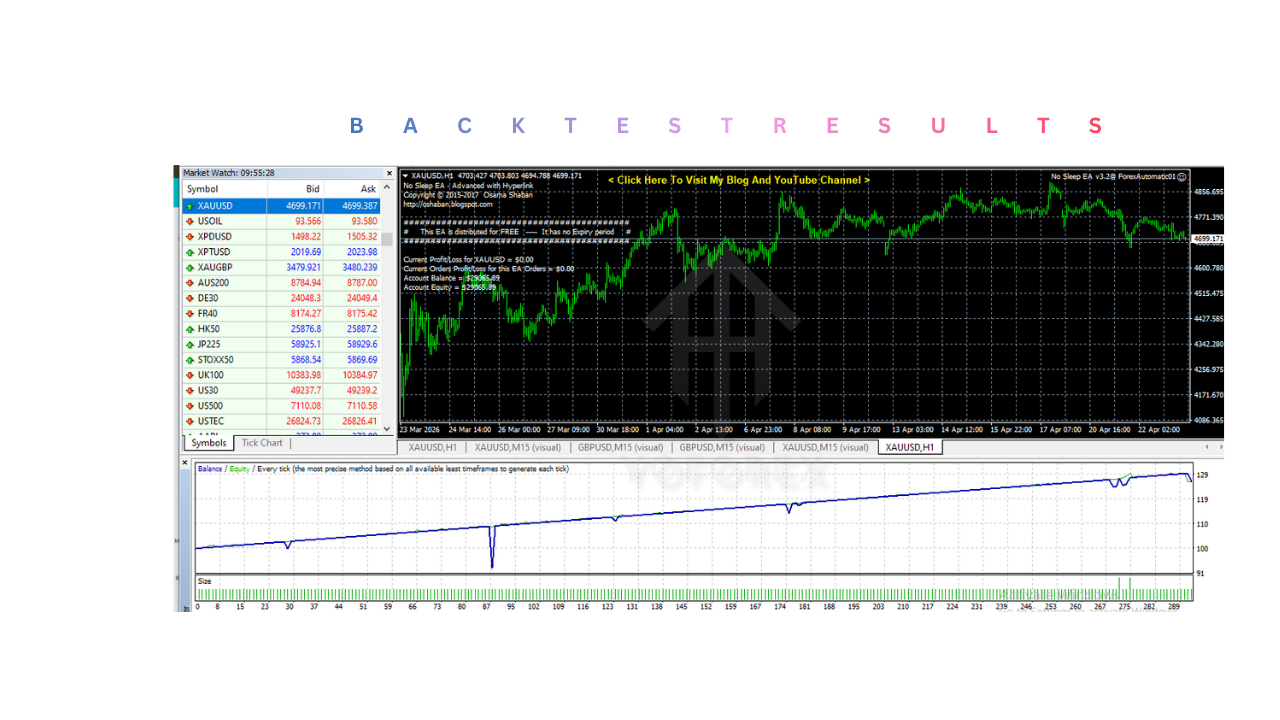Click the arrow icon next to XPDUSD
The image size is (1280, 720).
point(190,236)
